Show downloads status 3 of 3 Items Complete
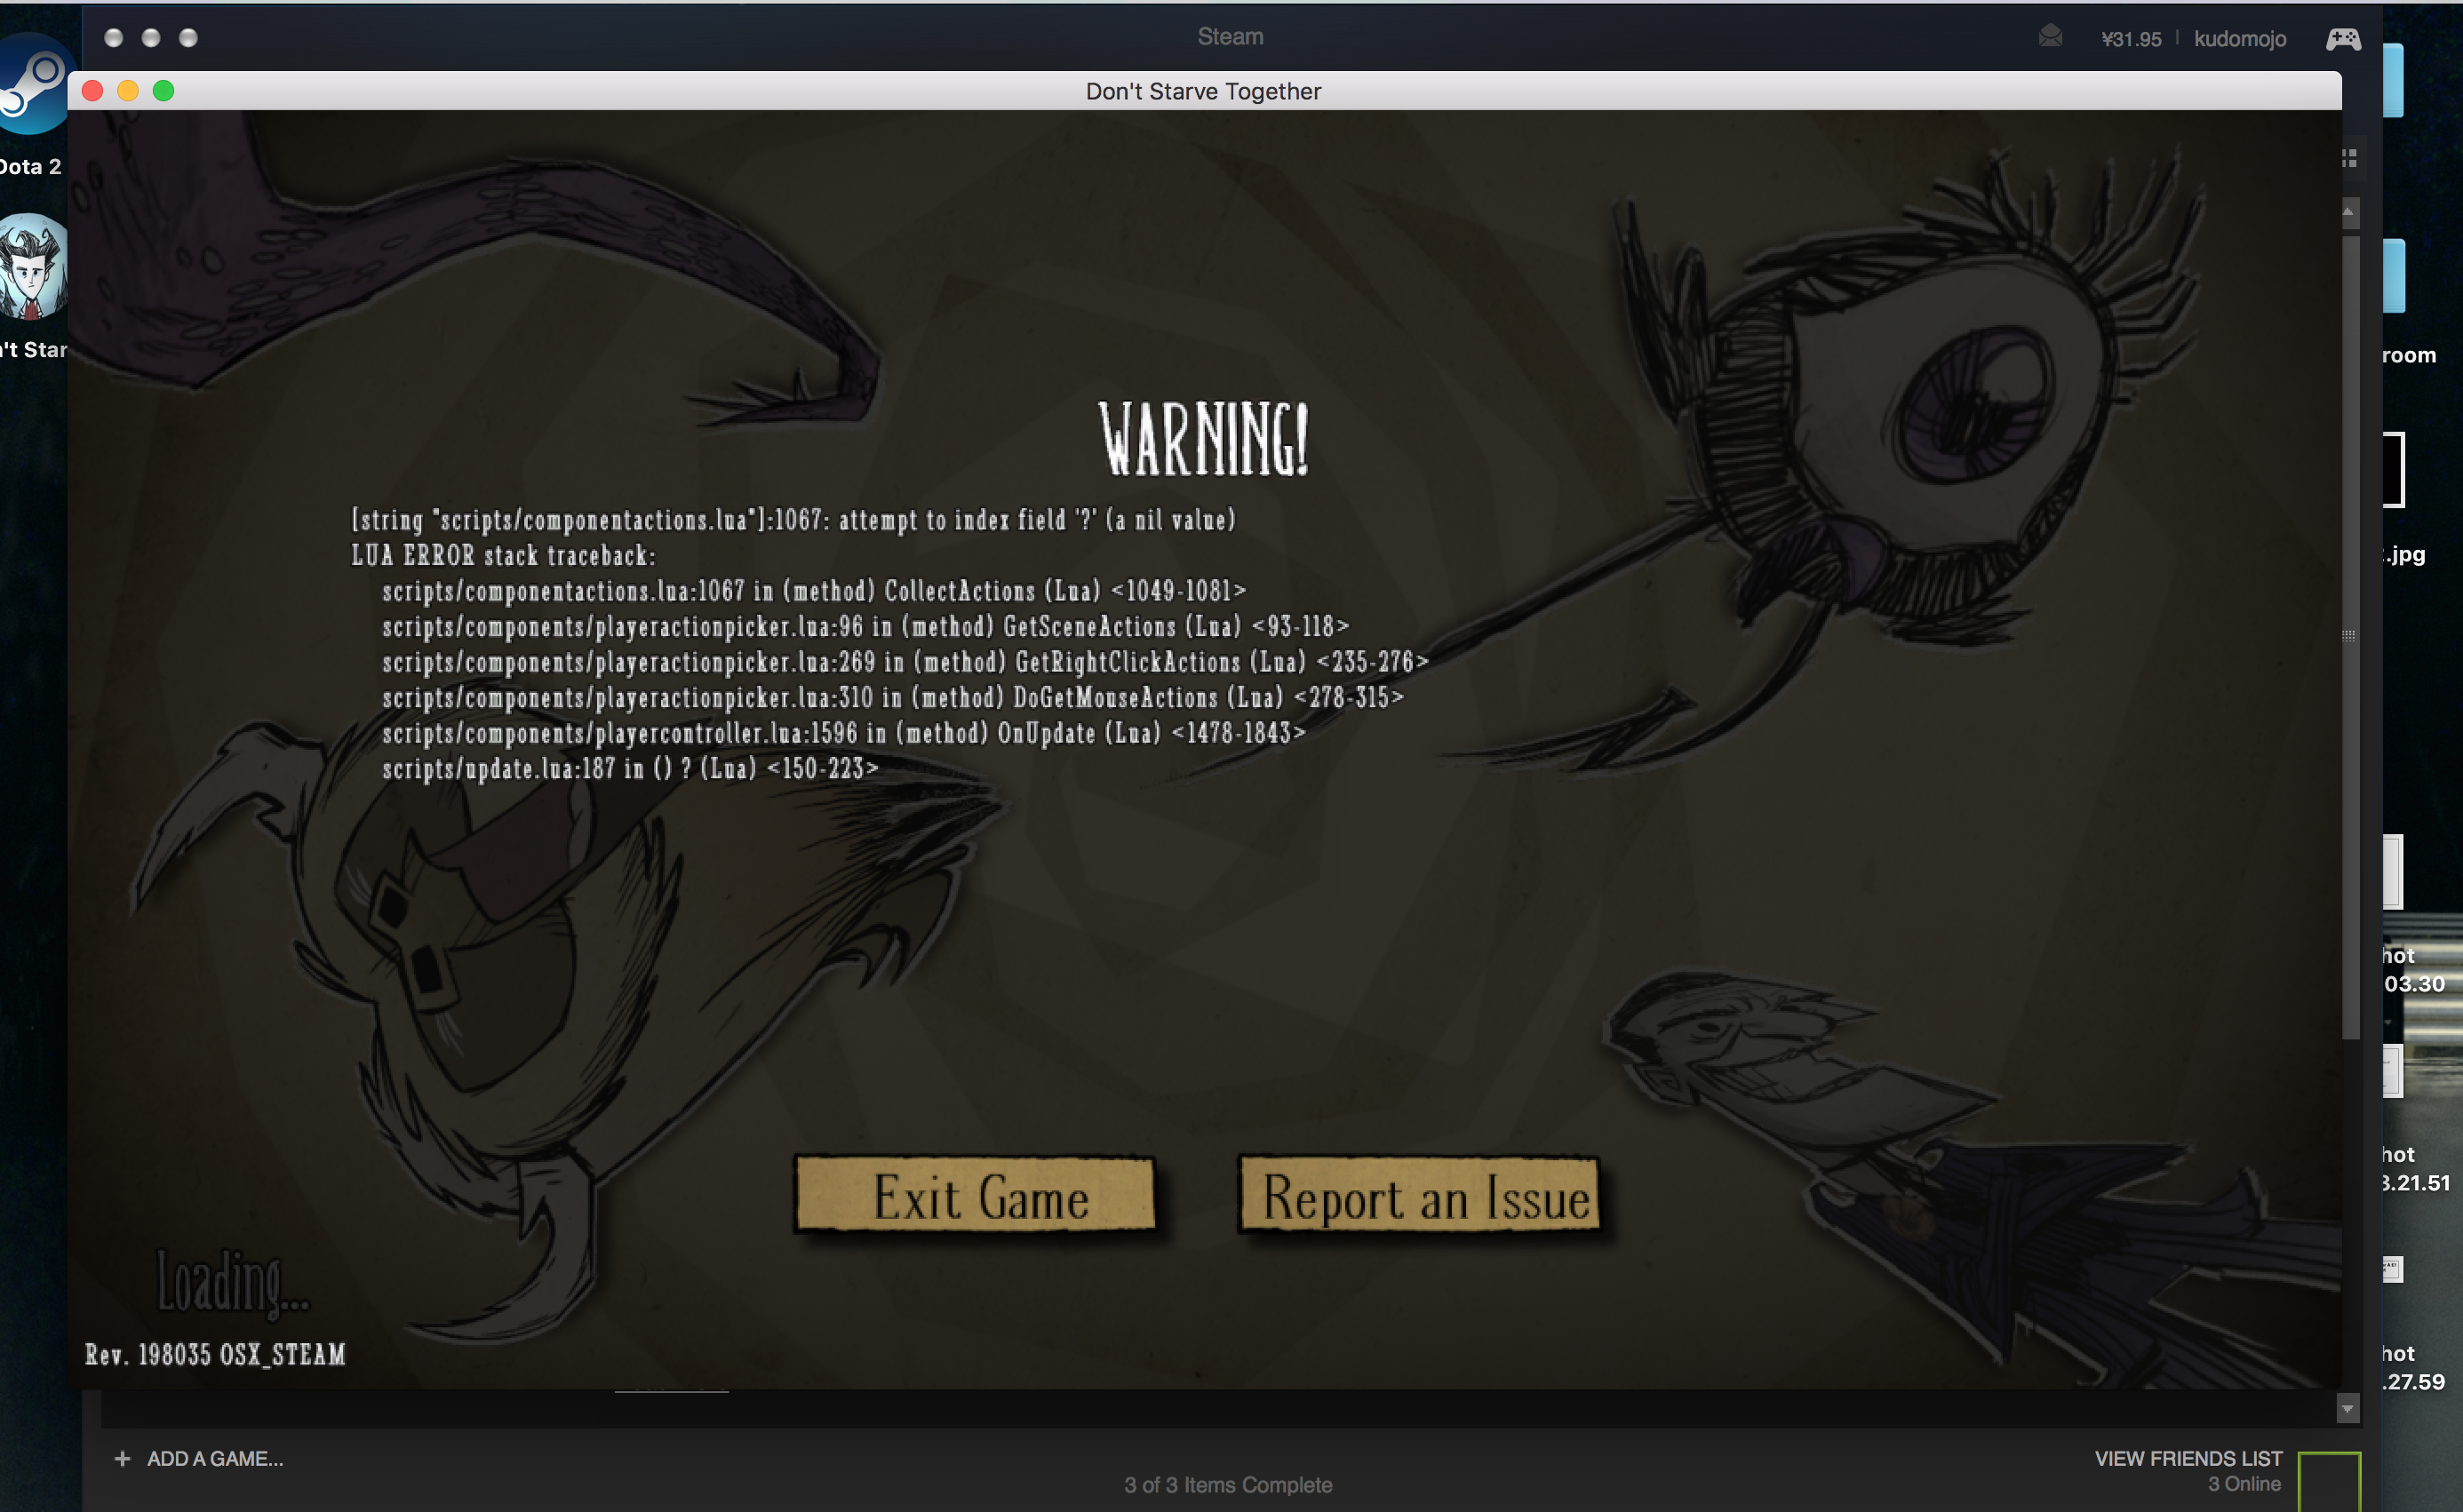The width and height of the screenshot is (2463, 1512). 1228,1485
